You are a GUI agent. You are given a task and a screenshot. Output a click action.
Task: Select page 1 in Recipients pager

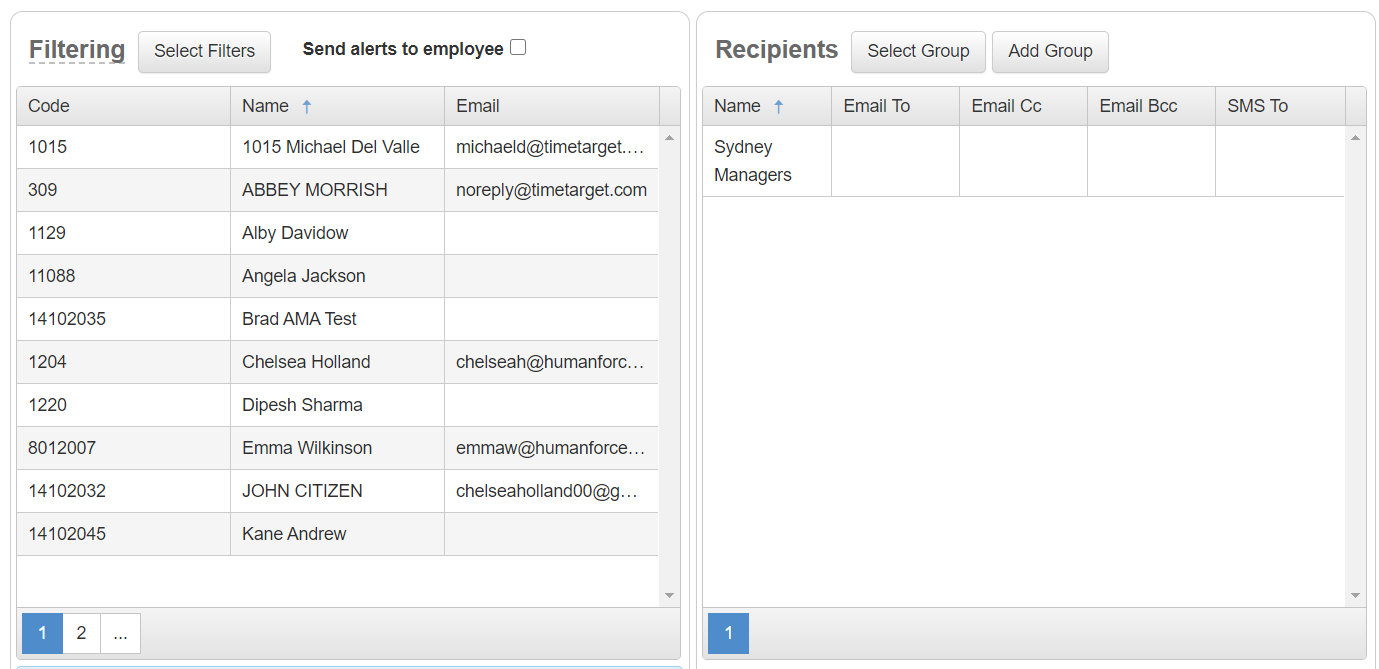pyautogui.click(x=728, y=633)
